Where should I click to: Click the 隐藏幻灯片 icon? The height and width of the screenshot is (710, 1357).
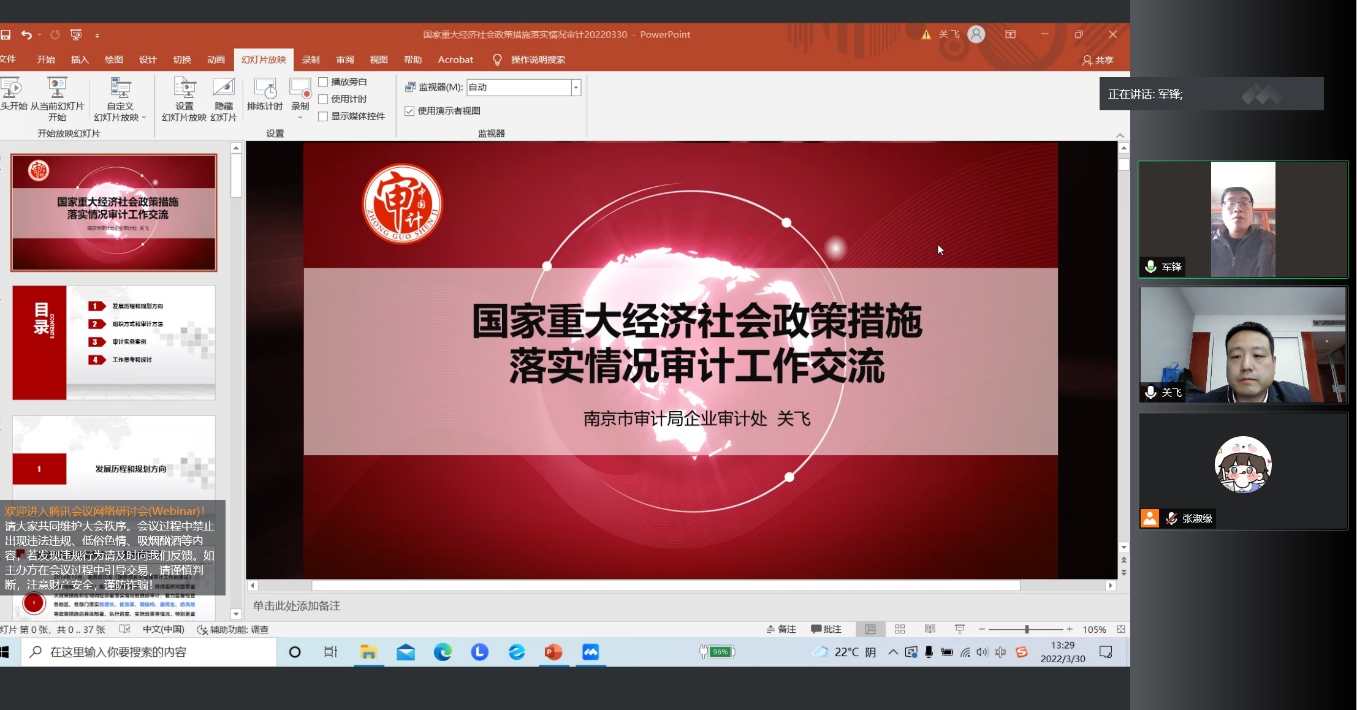point(224,99)
